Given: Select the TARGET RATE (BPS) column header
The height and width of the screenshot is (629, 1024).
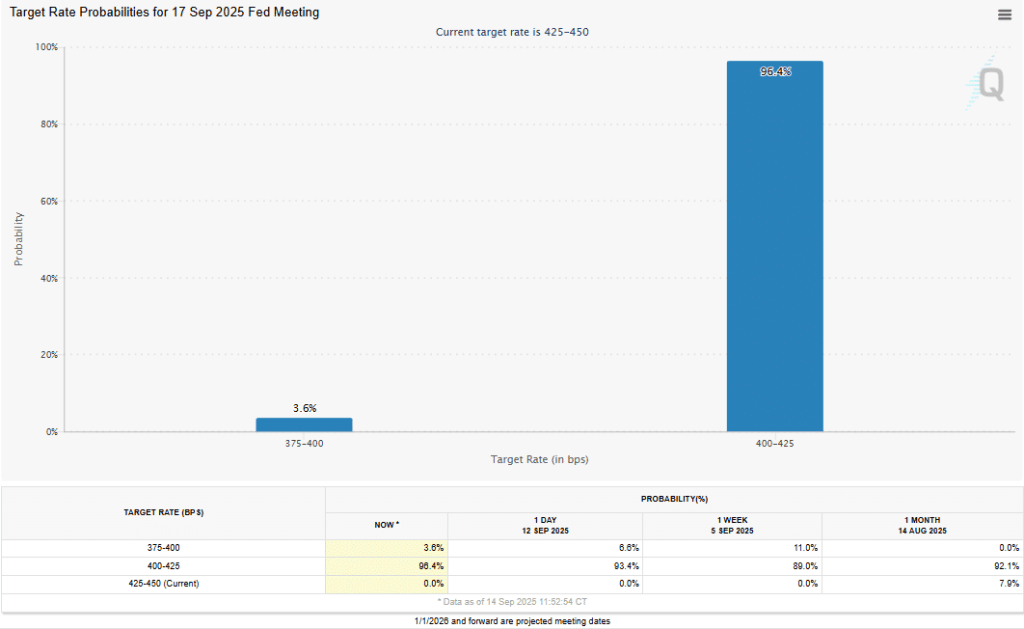Looking at the screenshot, I should point(162,511).
